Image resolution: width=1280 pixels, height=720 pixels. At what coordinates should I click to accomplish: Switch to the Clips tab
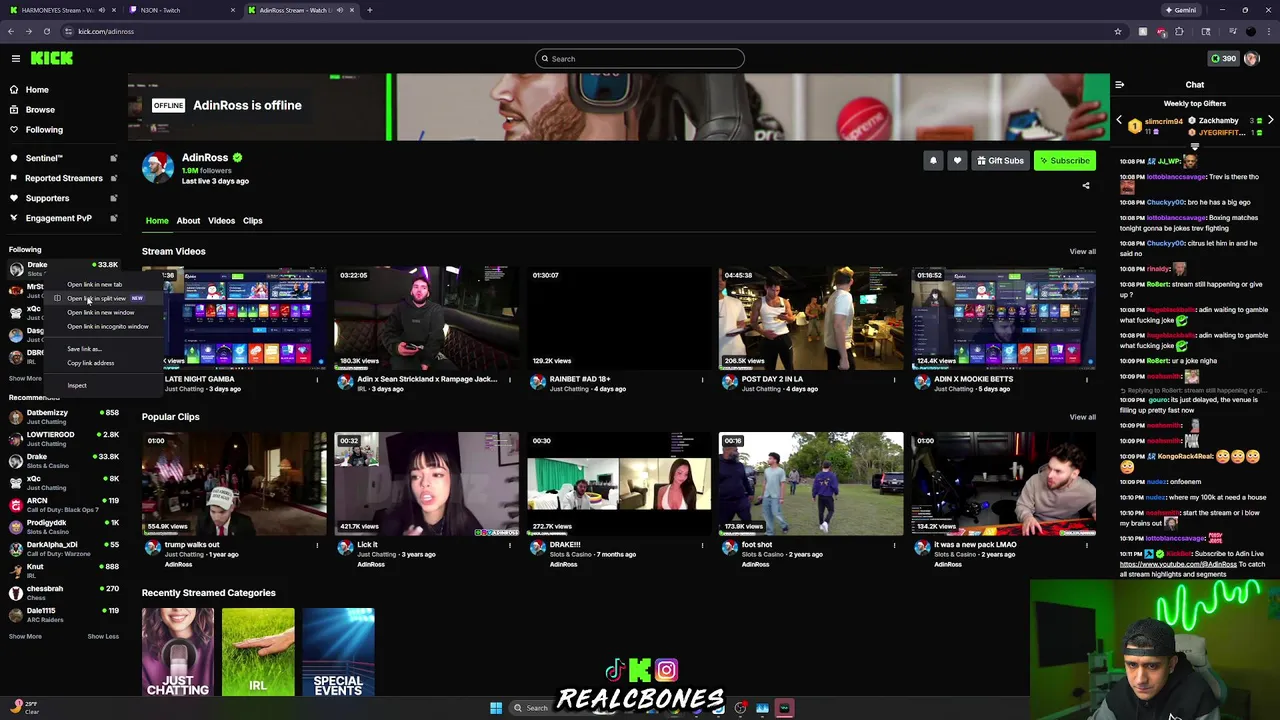point(252,220)
